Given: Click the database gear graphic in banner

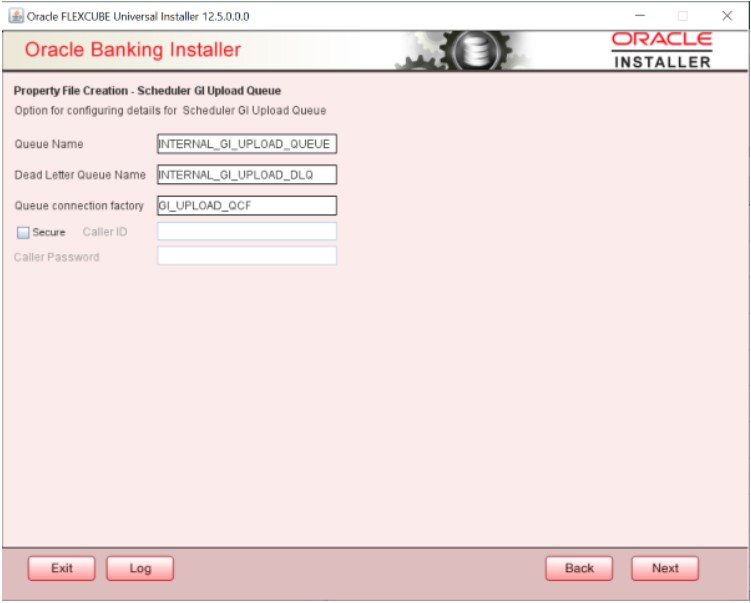Looking at the screenshot, I should click(465, 51).
